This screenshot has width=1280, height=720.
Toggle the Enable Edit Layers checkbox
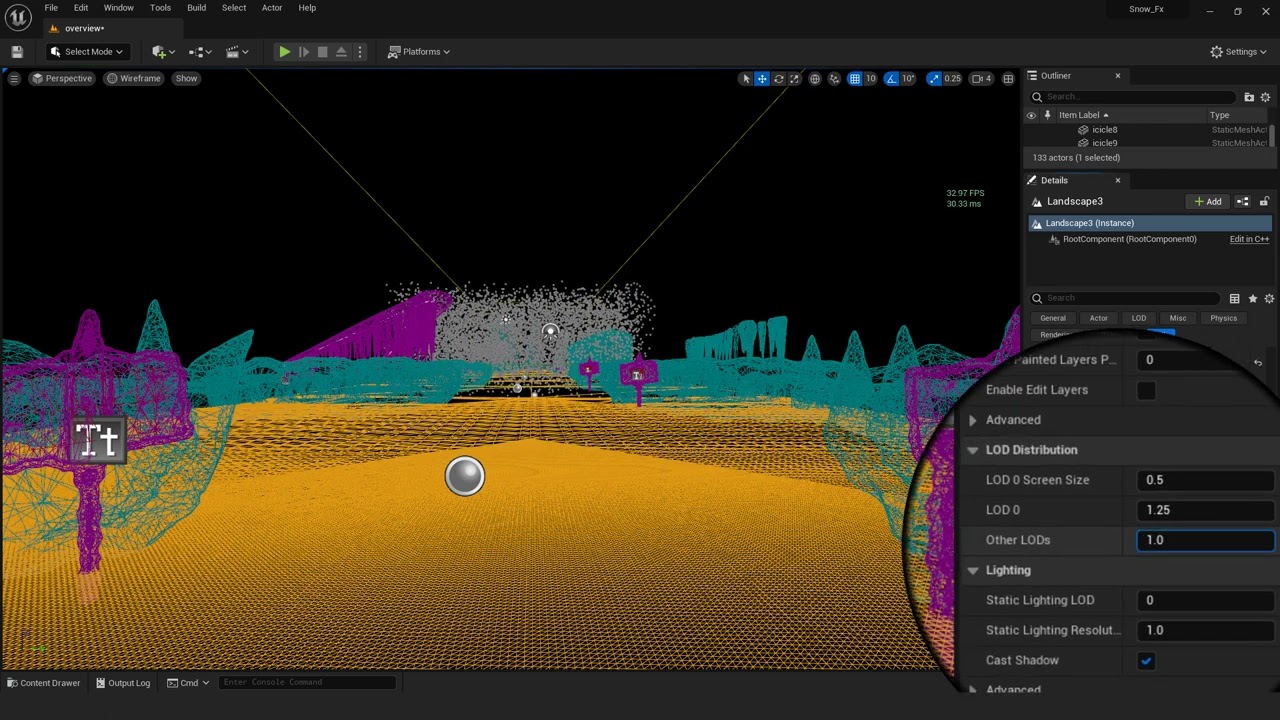(x=1146, y=390)
